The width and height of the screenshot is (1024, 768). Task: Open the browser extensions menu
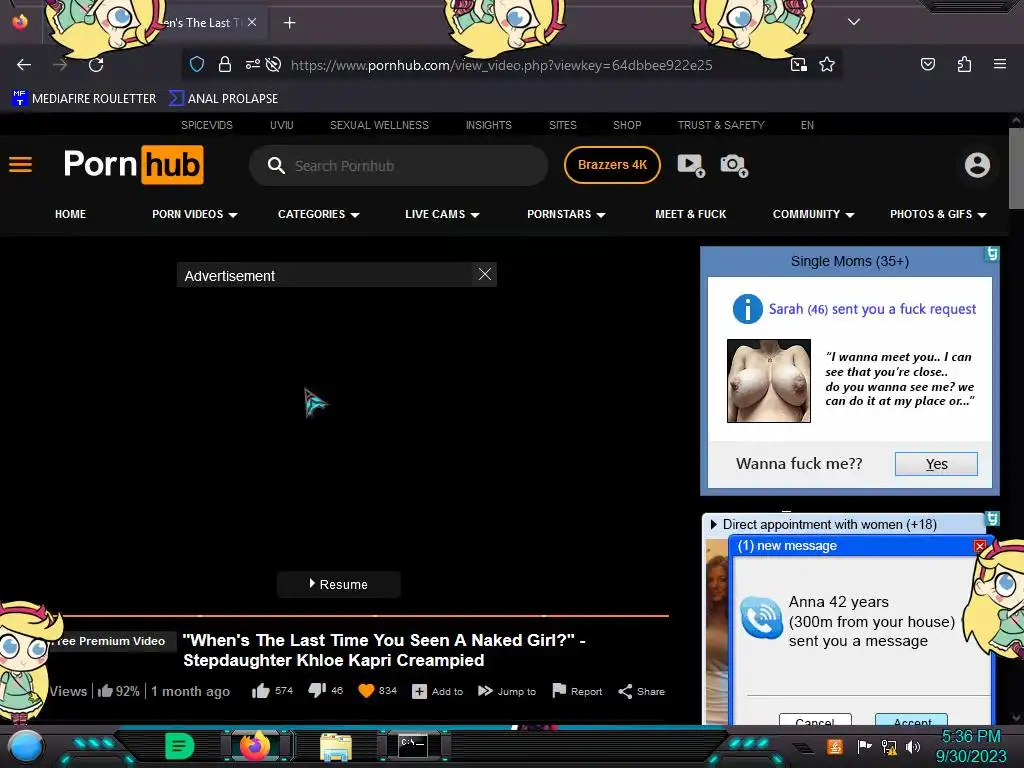(964, 64)
